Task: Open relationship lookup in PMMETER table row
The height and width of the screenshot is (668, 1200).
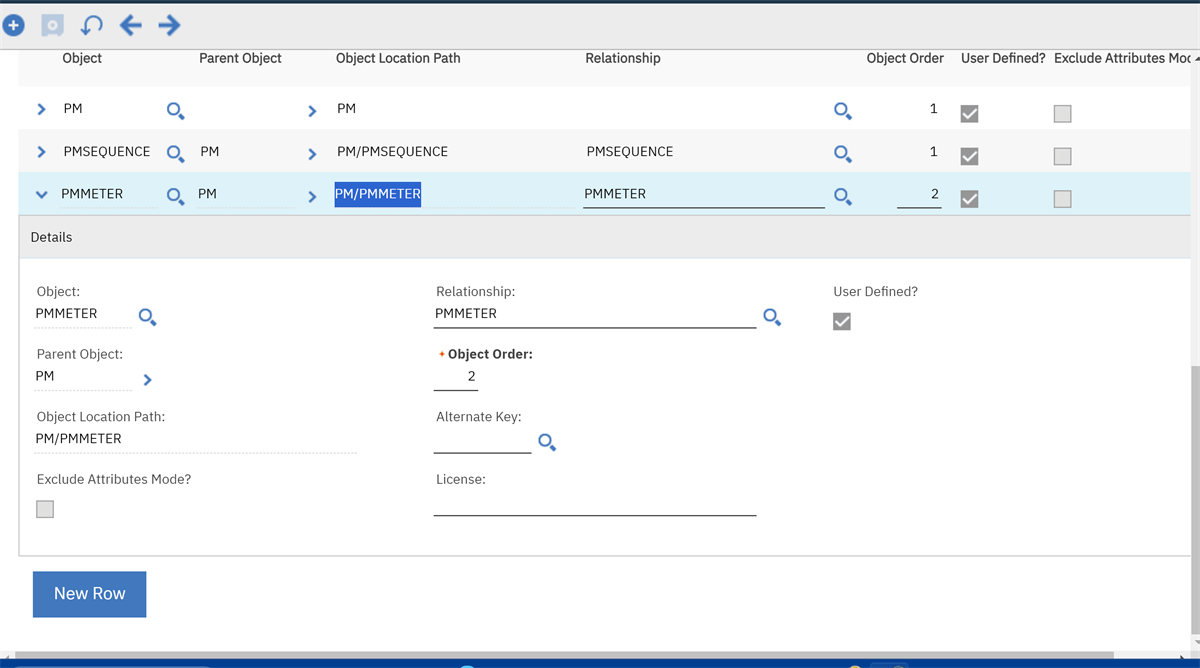Action: tap(843, 196)
